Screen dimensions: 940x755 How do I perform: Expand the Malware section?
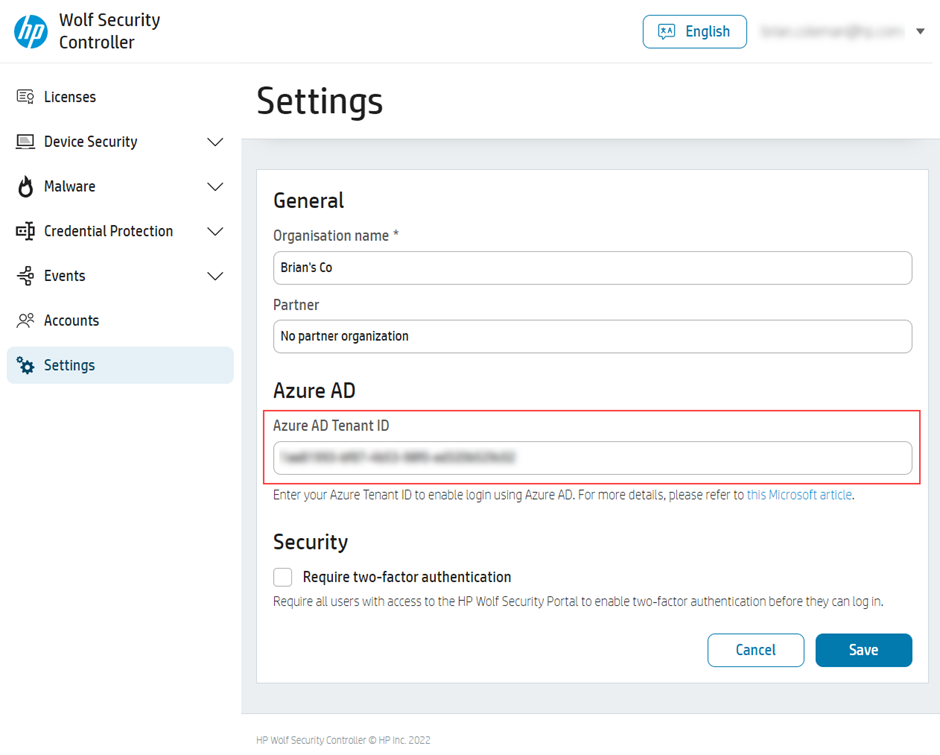[215, 186]
